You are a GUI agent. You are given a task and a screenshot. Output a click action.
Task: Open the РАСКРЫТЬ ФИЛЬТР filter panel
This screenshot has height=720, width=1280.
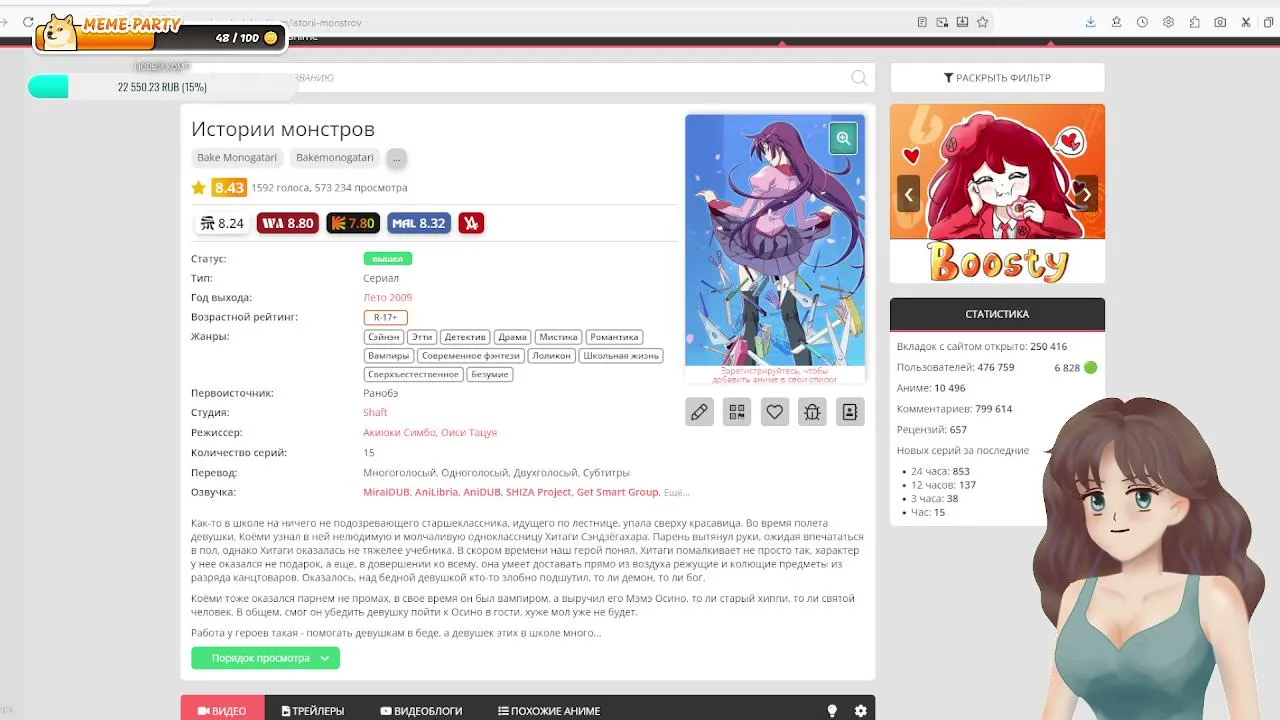997,78
